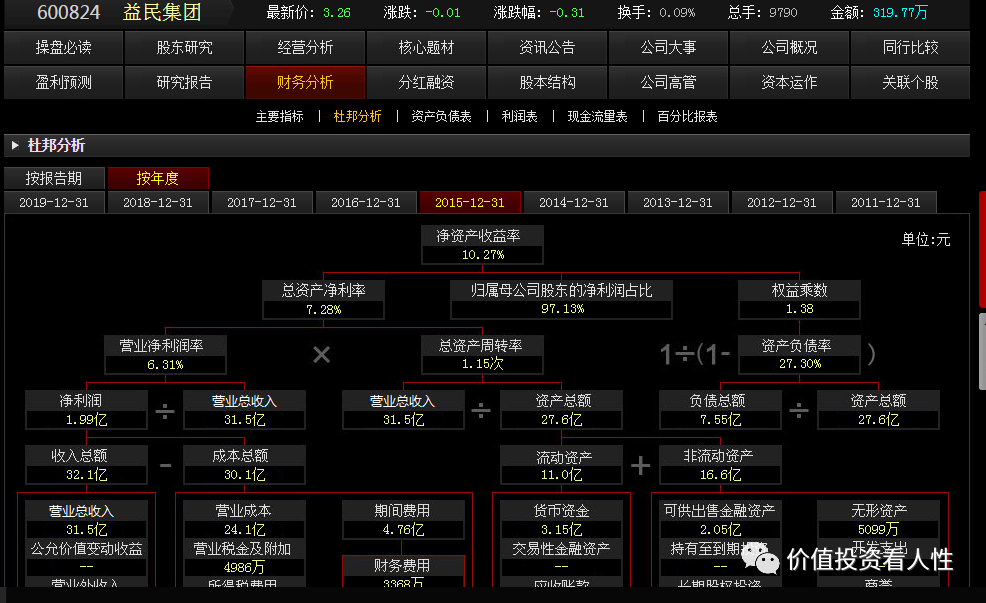
Task: Click the 流动资产 11.0亿 node
Action: (x=562, y=465)
